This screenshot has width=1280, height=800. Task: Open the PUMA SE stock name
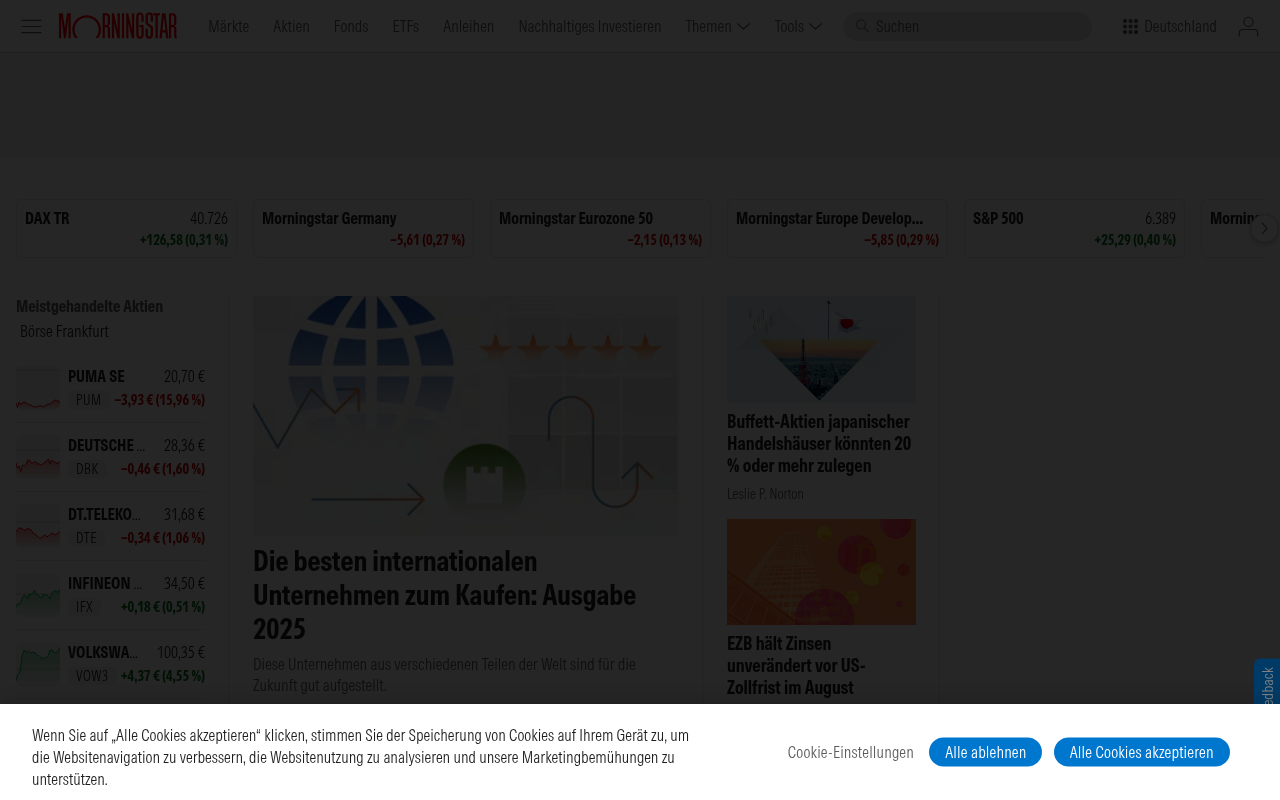pyautogui.click(x=96, y=376)
